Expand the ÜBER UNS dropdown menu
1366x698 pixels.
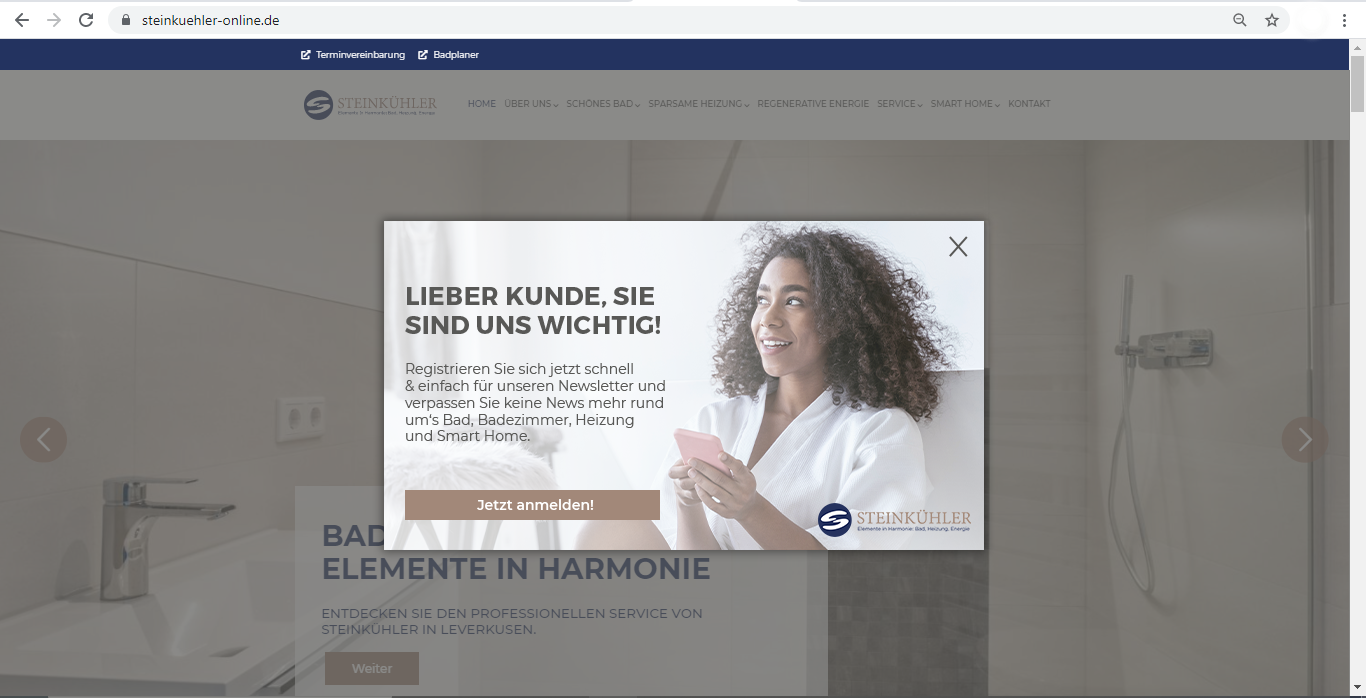click(x=531, y=104)
